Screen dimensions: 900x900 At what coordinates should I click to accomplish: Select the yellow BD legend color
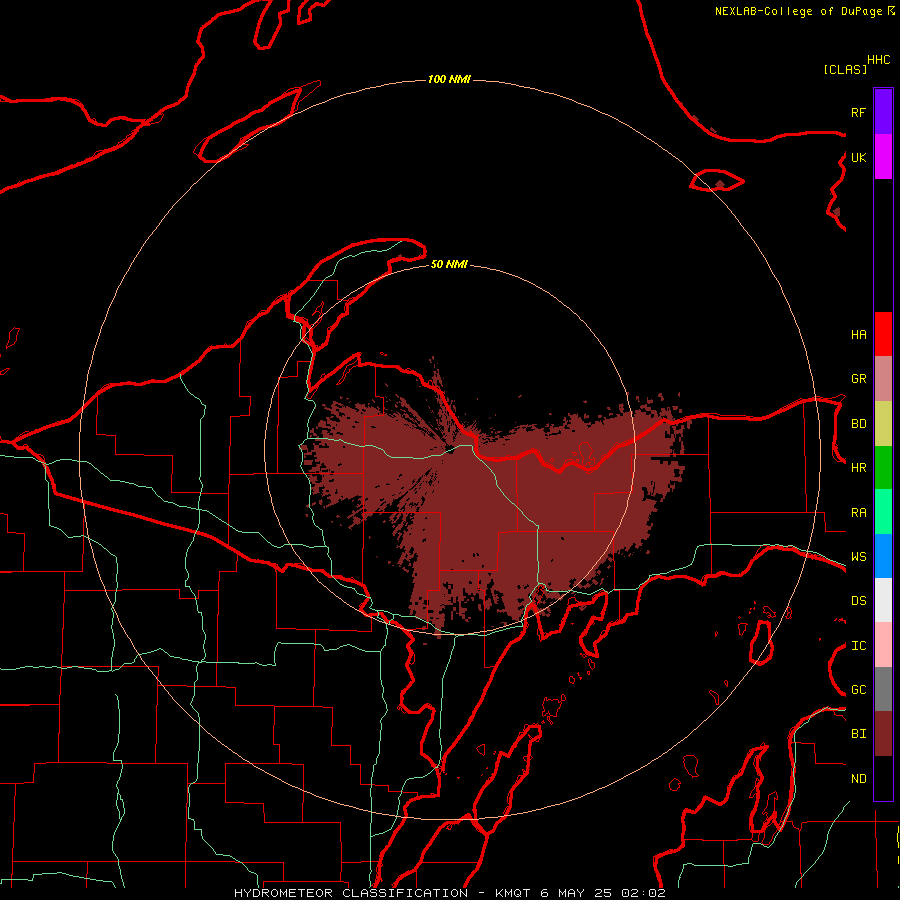(883, 424)
